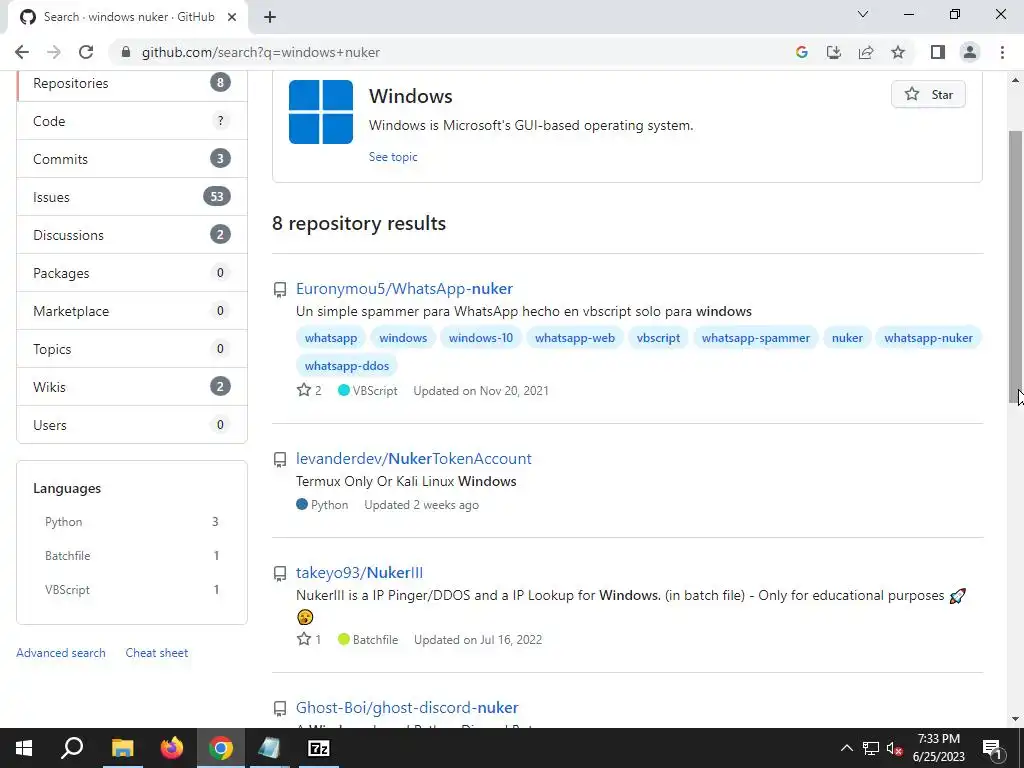This screenshot has height=768, width=1024.
Task: Click star count of WhatsApp-nuker repo
Action: (x=309, y=391)
